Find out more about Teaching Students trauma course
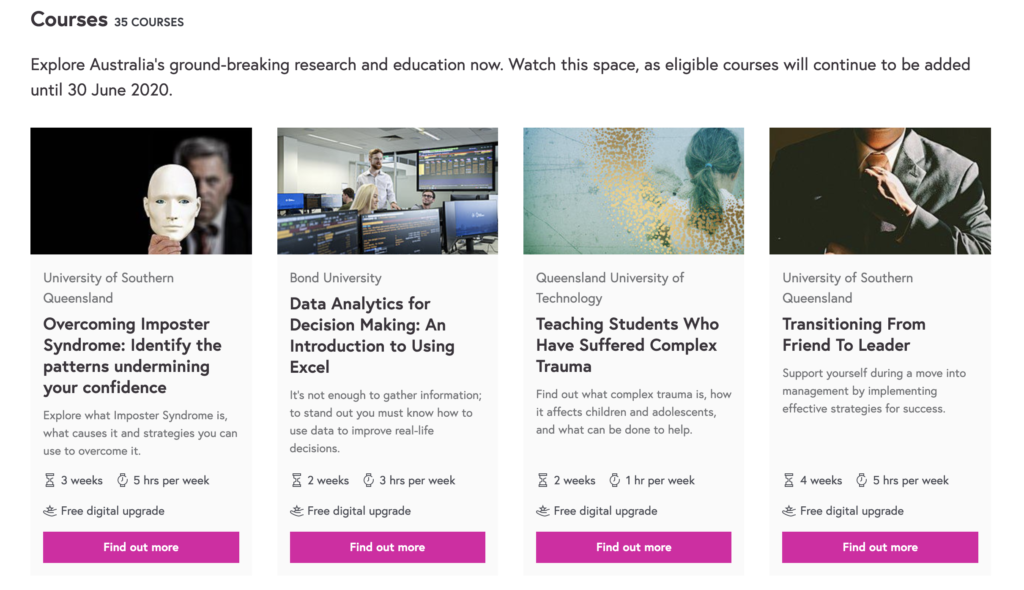Screen dimensions: 1024x590 633,547
